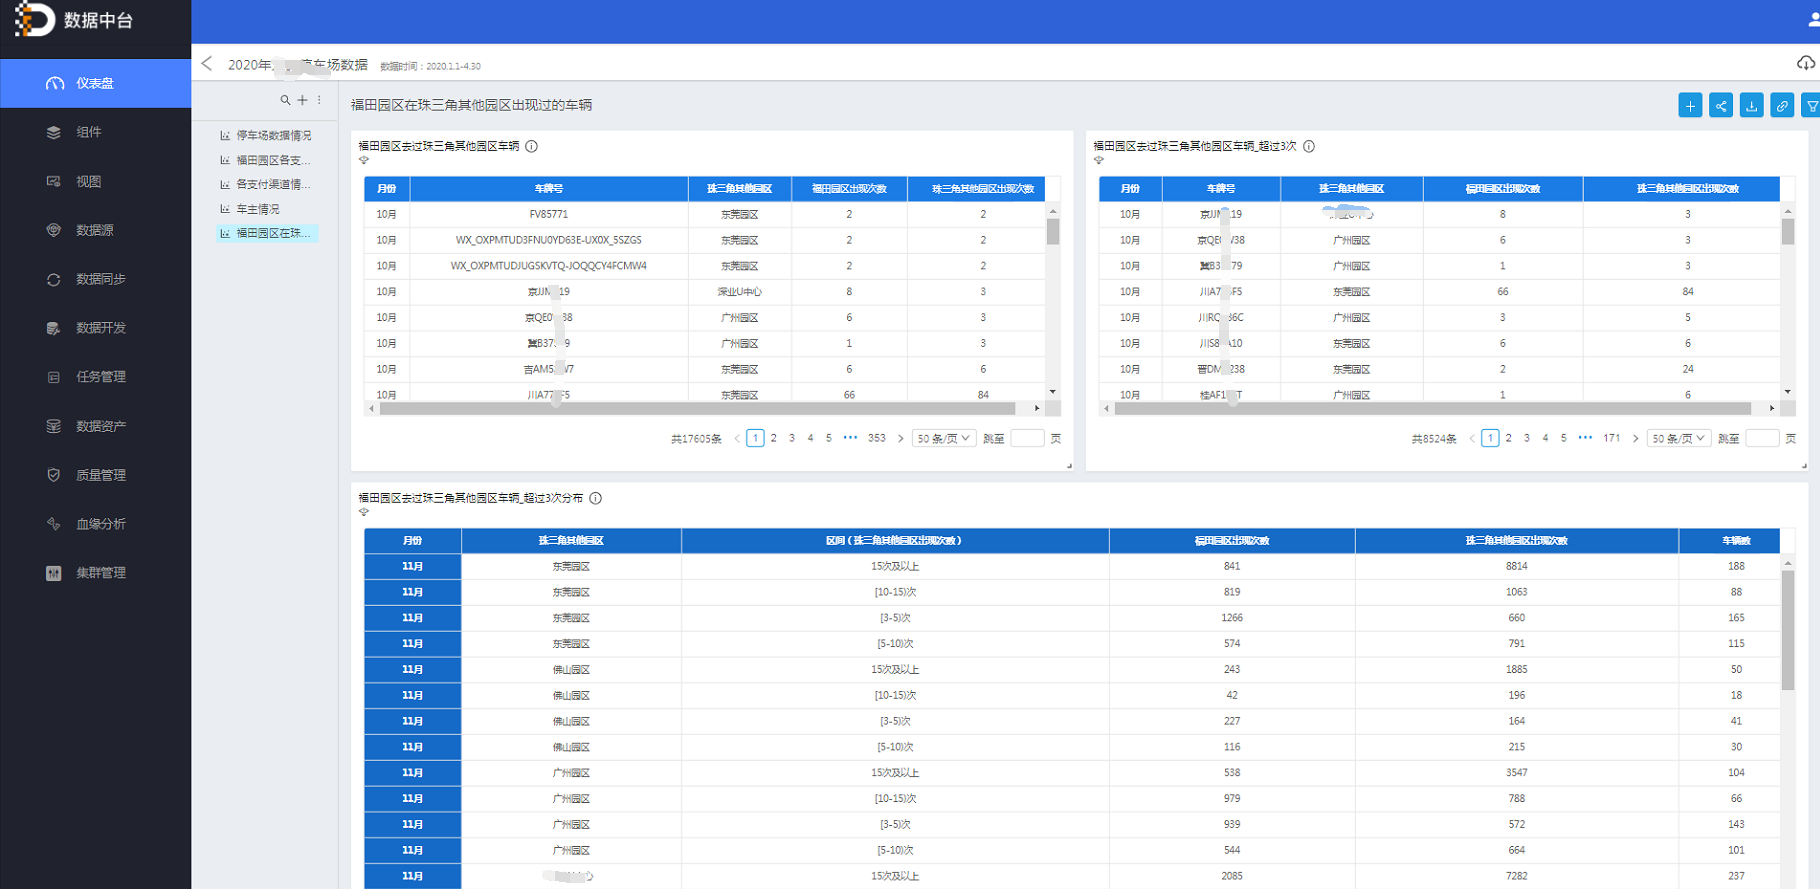The image size is (1820, 889).
Task: Open the 50条/页 dropdown in the left table
Action: (943, 438)
